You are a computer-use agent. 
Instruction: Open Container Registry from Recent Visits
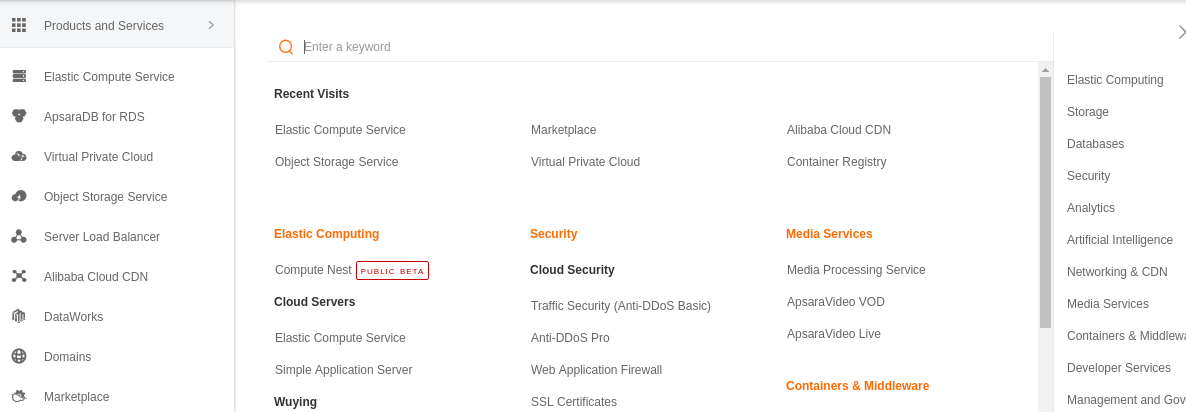click(x=837, y=162)
